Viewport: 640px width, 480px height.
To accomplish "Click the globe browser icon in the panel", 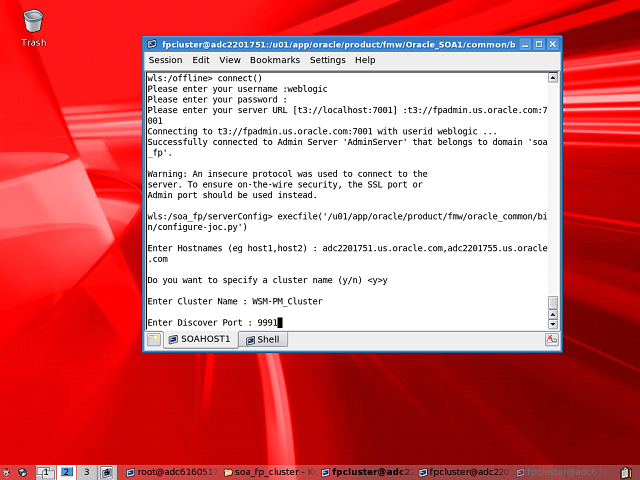I will 23,472.
